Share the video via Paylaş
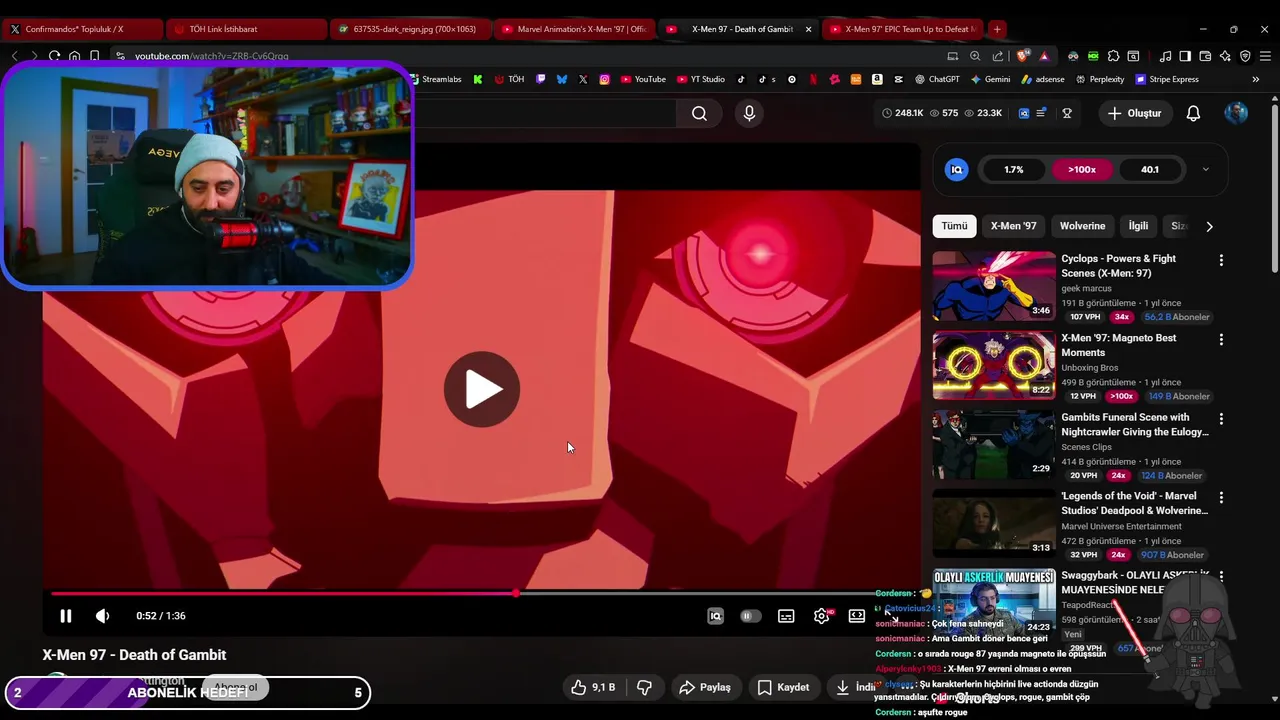Screen dimensions: 1280x720 pos(705,687)
